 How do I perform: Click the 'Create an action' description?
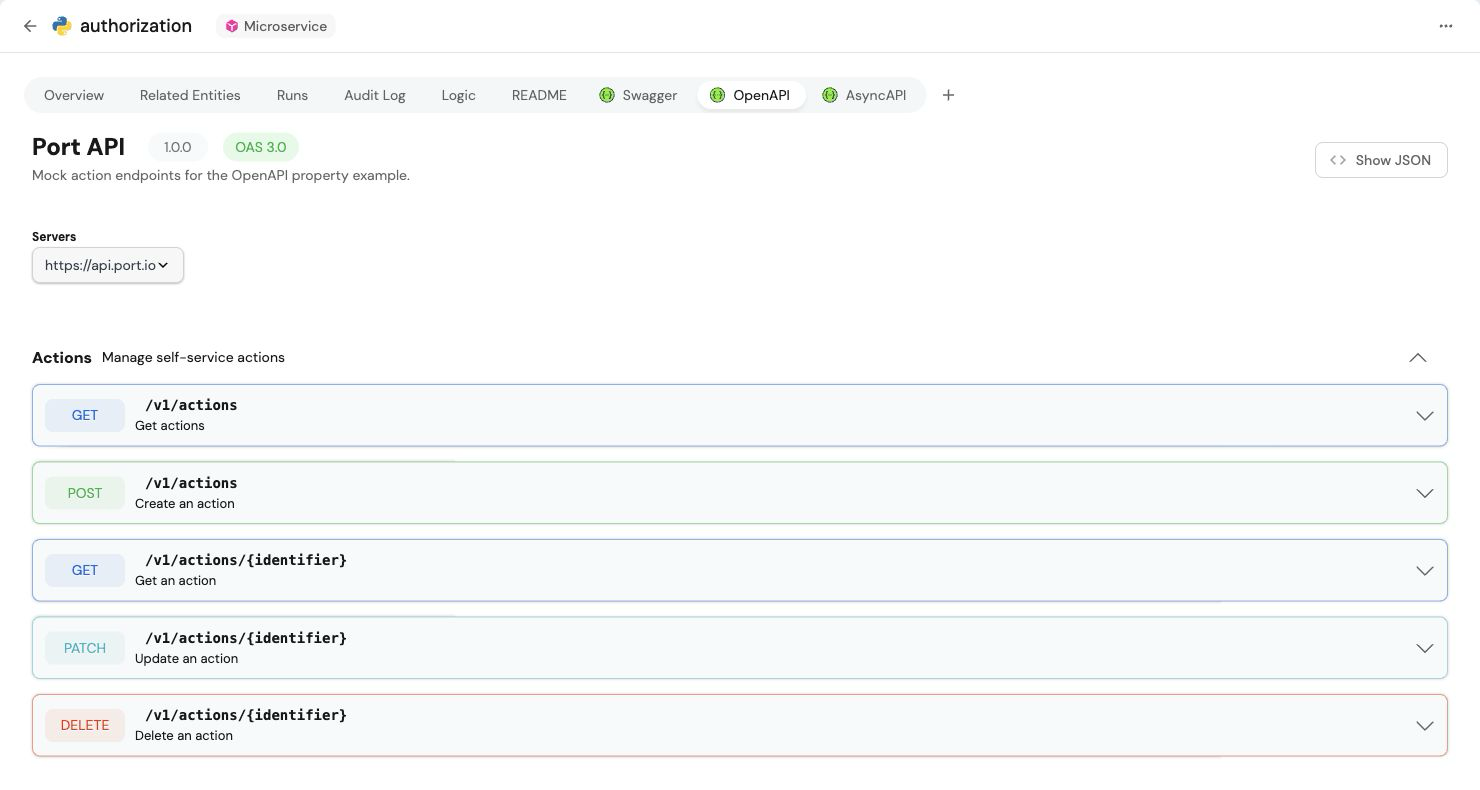pos(185,503)
